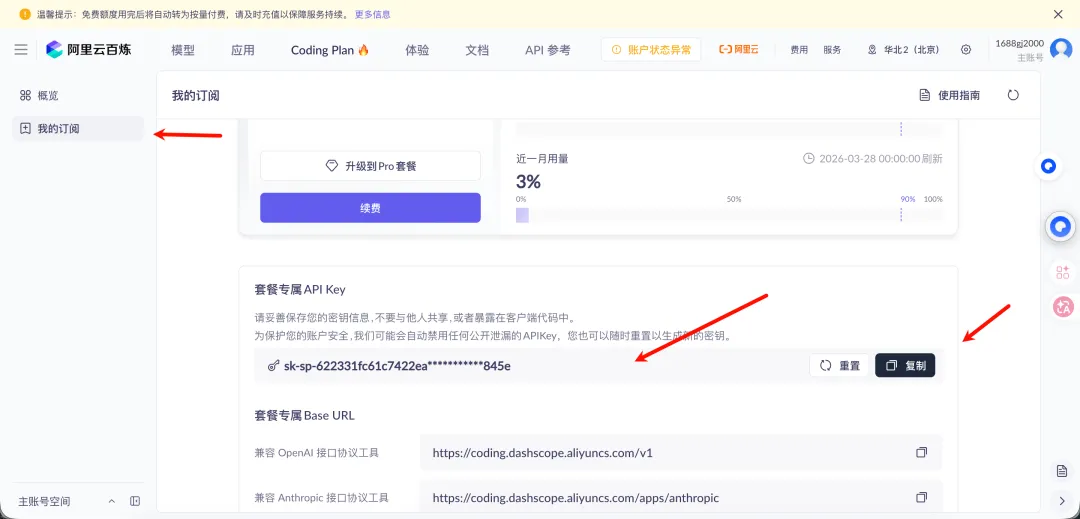Click the 套餐专属 Base URL heading
This screenshot has height=519, width=1080.
(x=304, y=415)
